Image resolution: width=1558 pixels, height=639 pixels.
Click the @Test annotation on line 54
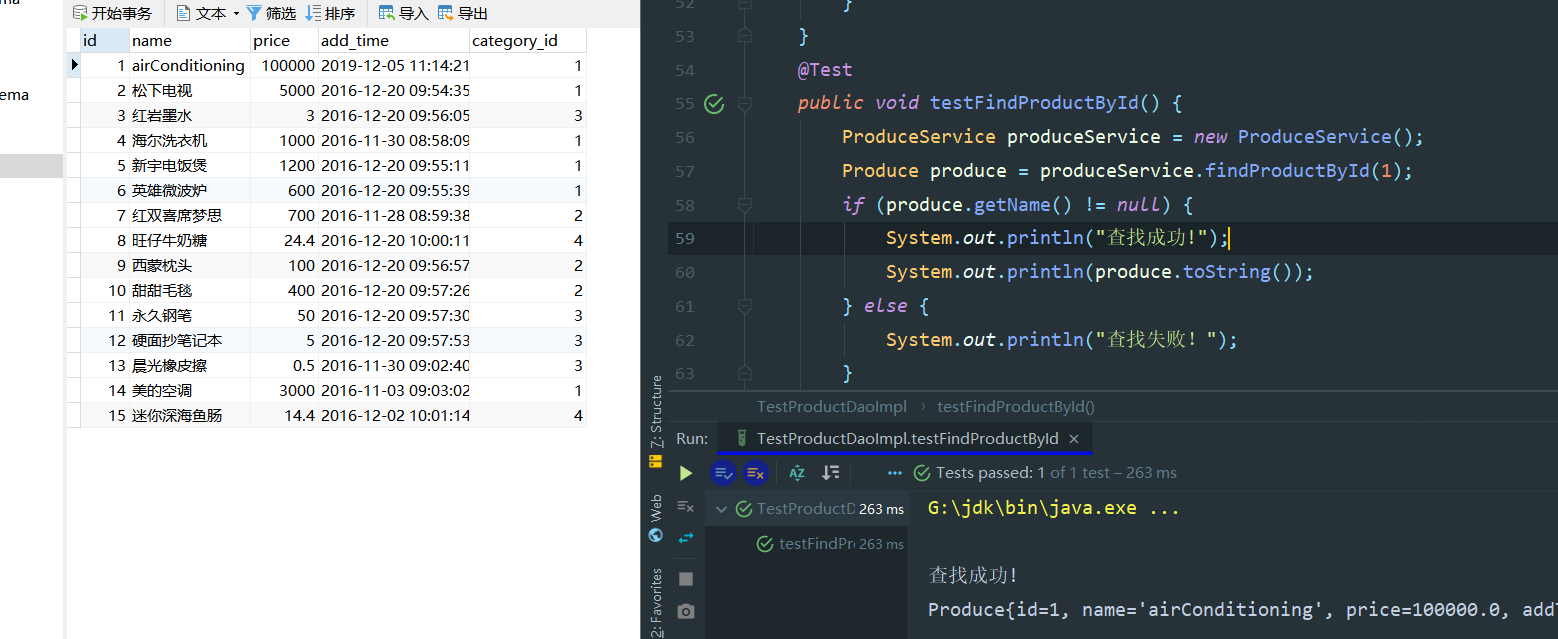click(825, 70)
